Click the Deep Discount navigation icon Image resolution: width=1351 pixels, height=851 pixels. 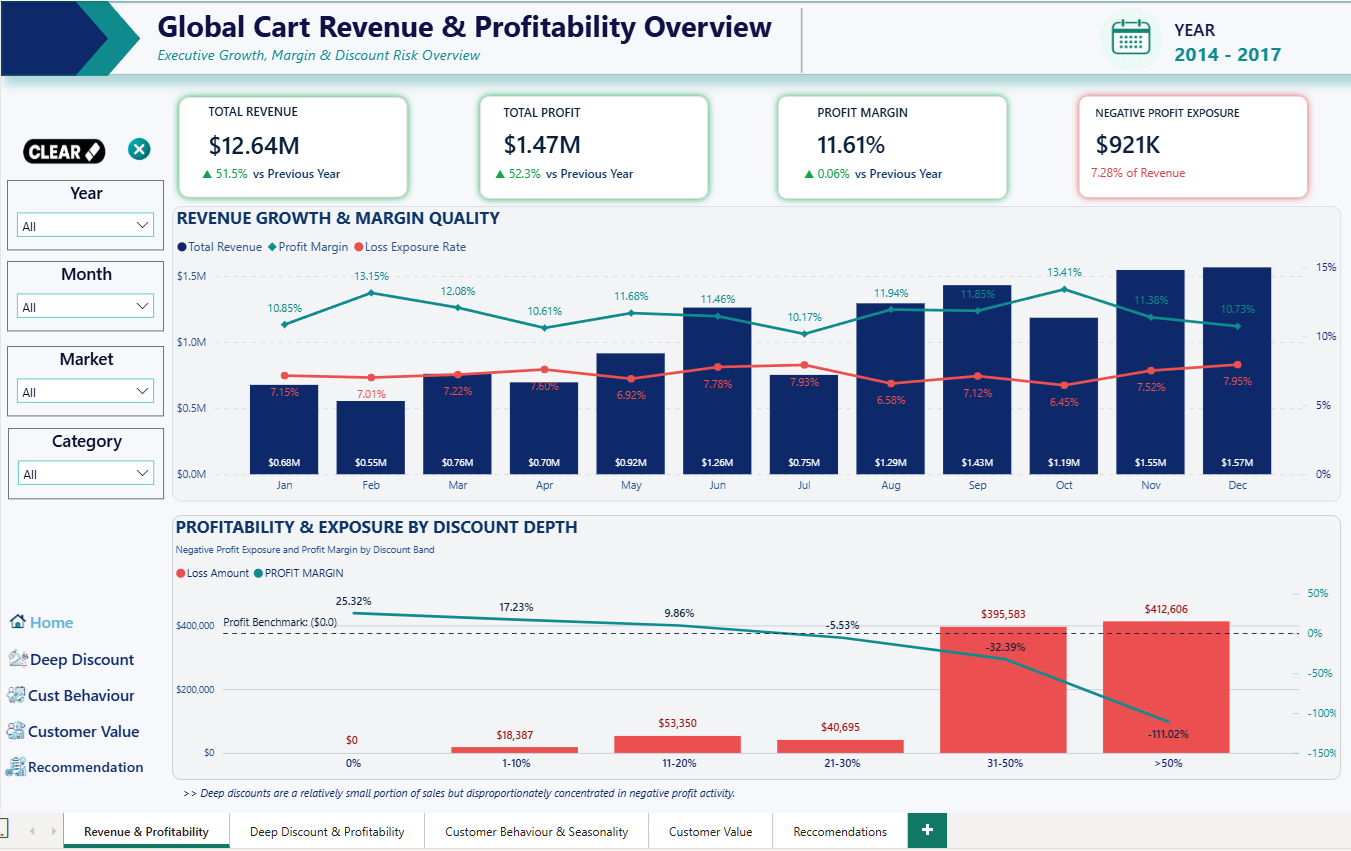click(x=17, y=659)
